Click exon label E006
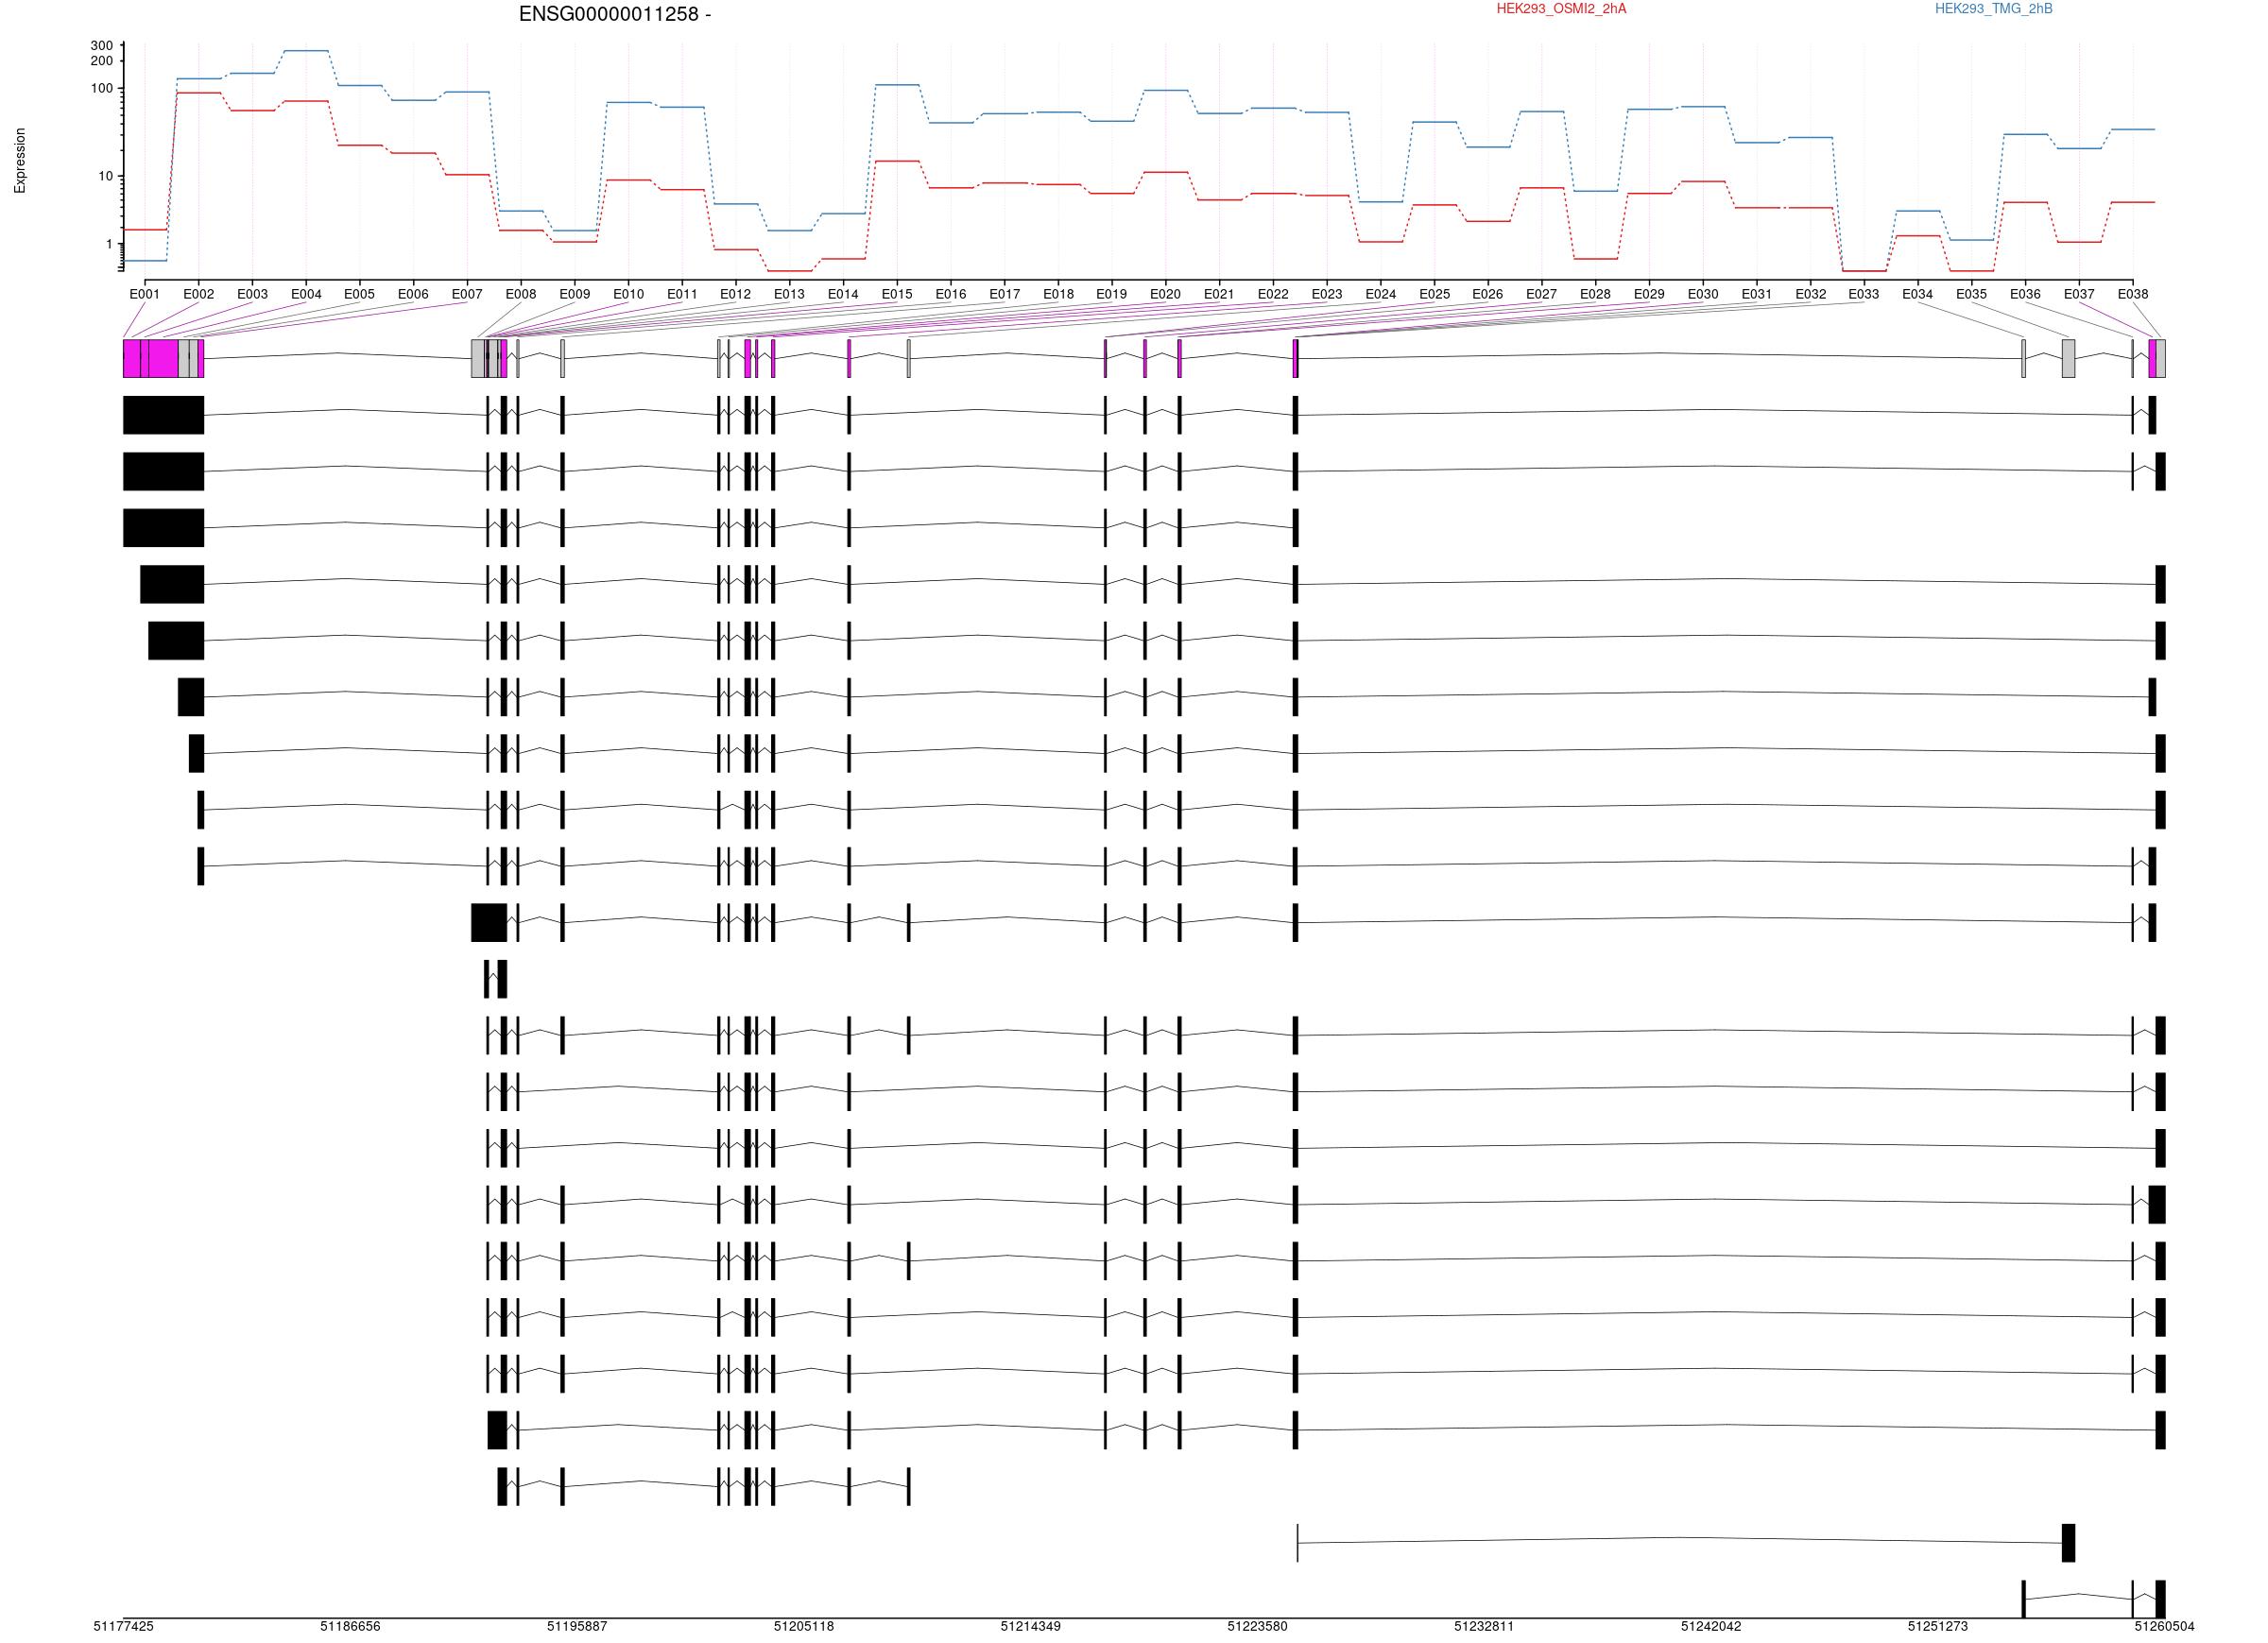 click(x=413, y=294)
